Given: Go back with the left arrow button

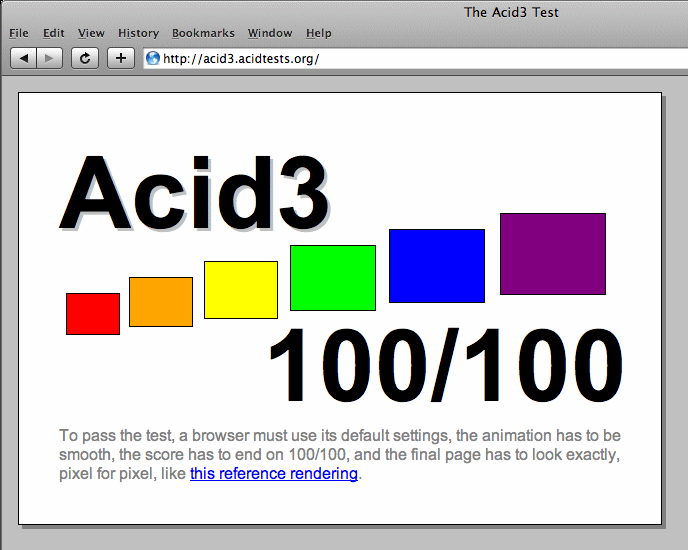Looking at the screenshot, I should pos(23,58).
